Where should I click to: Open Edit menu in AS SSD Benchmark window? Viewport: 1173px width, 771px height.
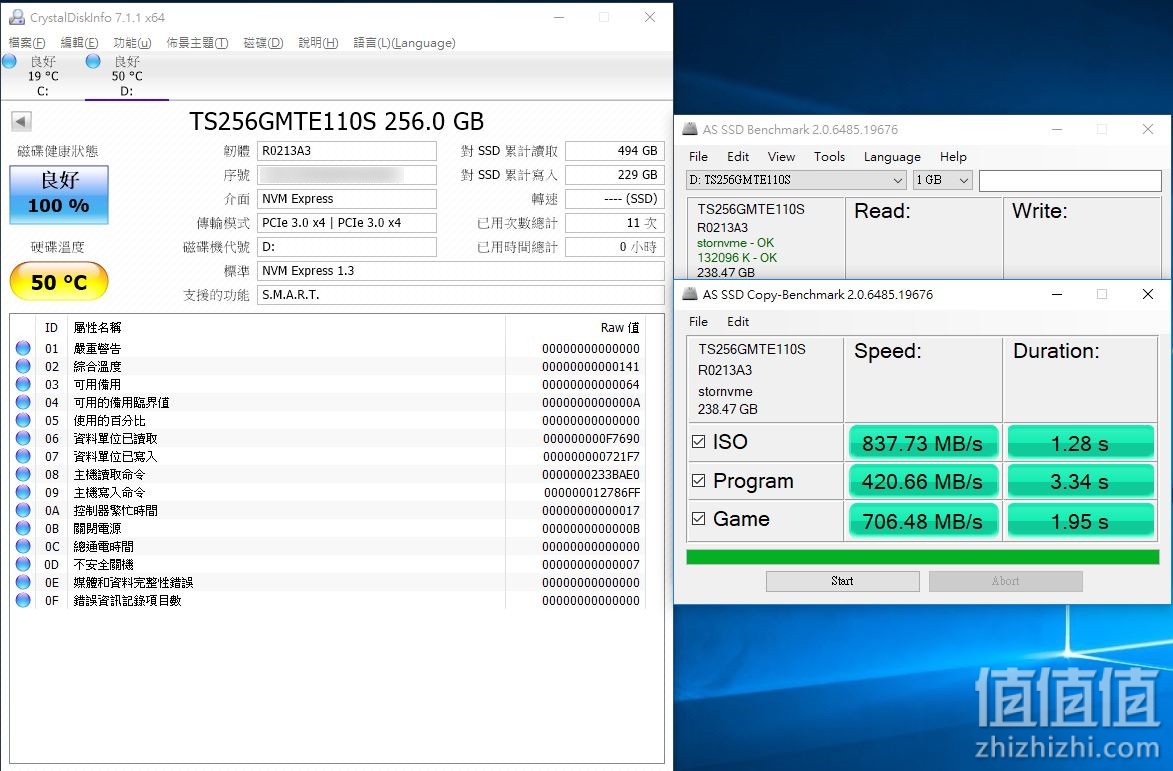[738, 156]
